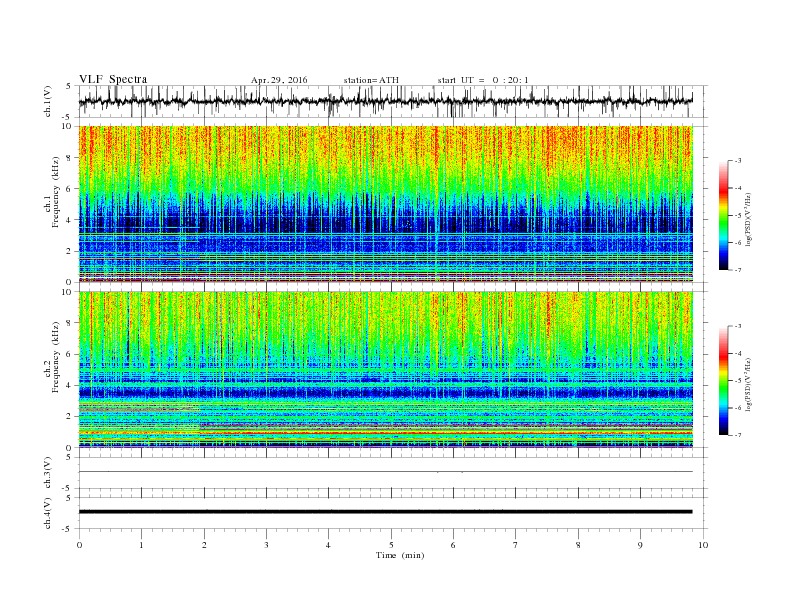Click the '4' kHz tick of ch.2 spectrogram
The image size is (792, 612).
pyautogui.click(x=69, y=385)
